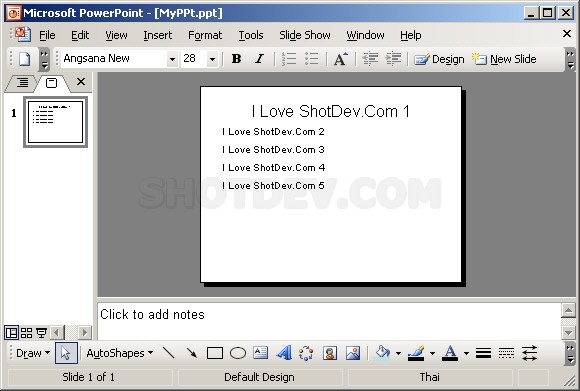Expand the font size 28 dropdown

[212, 59]
